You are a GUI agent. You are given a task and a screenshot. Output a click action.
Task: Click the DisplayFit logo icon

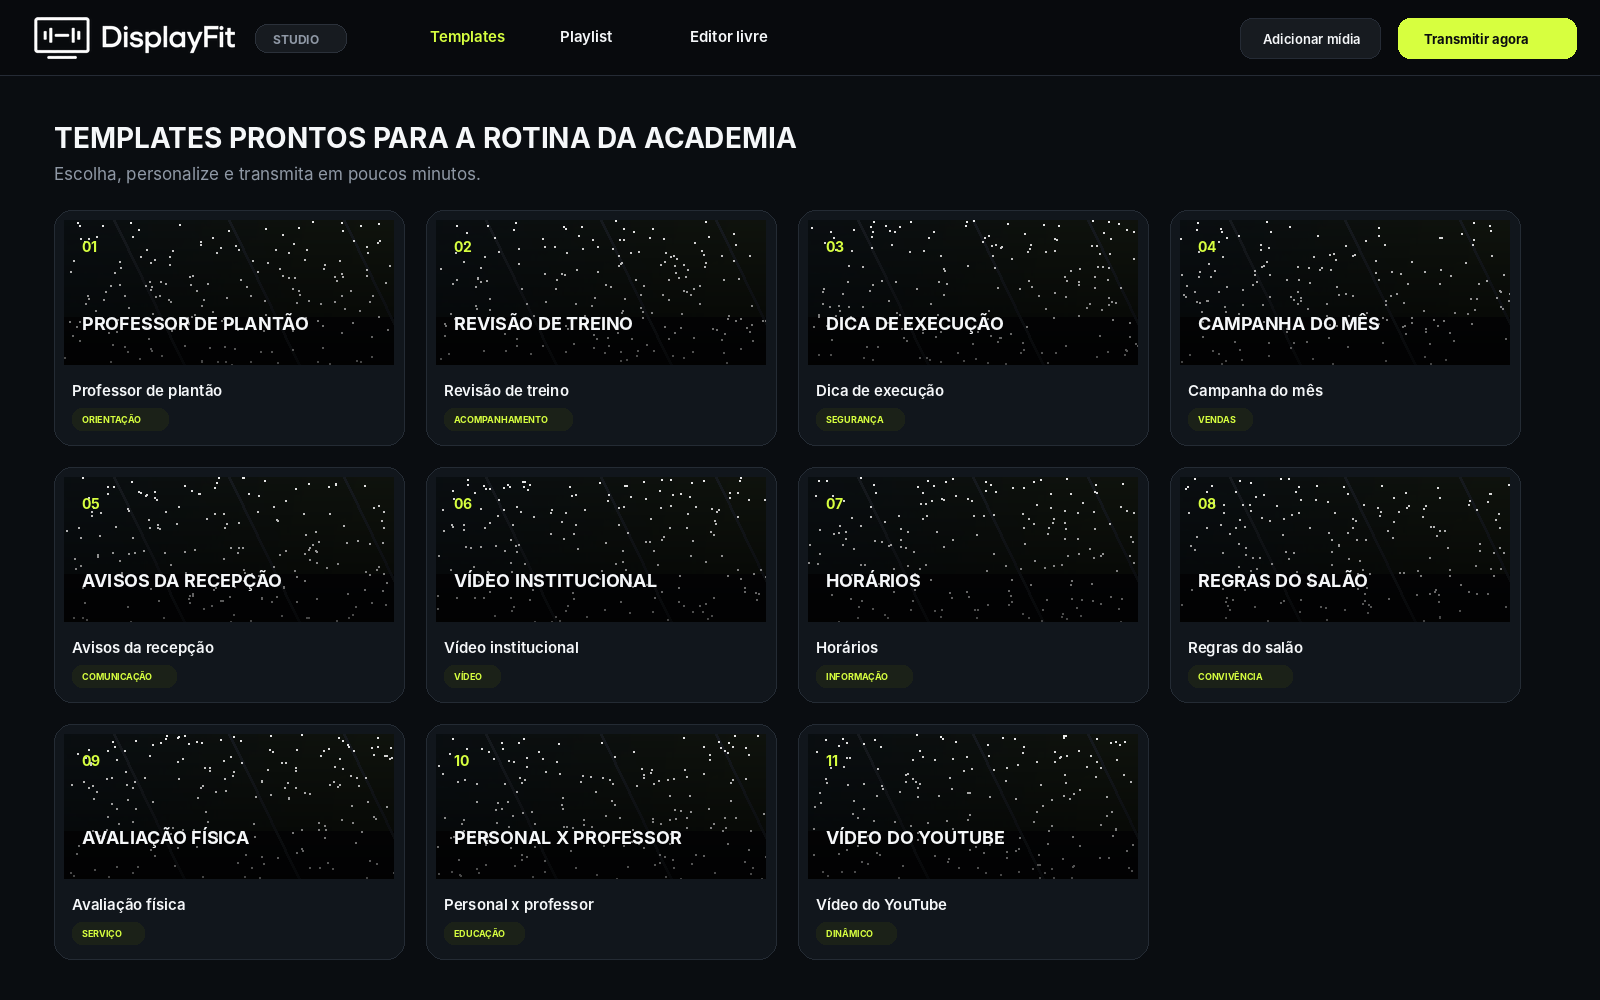pyautogui.click(x=62, y=38)
